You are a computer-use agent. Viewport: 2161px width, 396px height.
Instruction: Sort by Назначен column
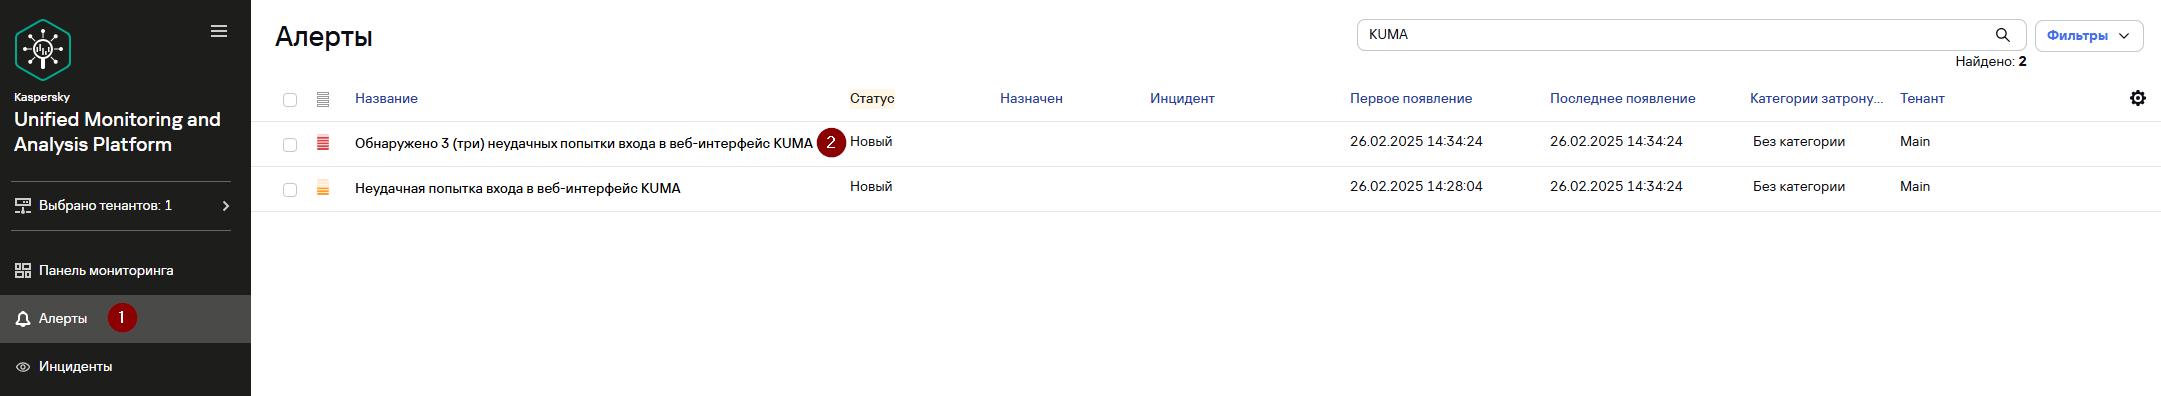coord(1031,98)
